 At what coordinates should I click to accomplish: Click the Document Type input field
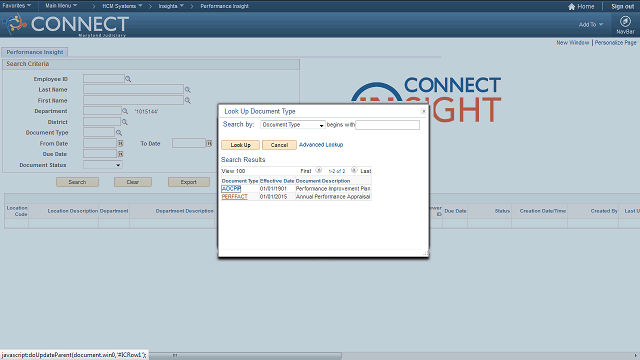(99, 132)
